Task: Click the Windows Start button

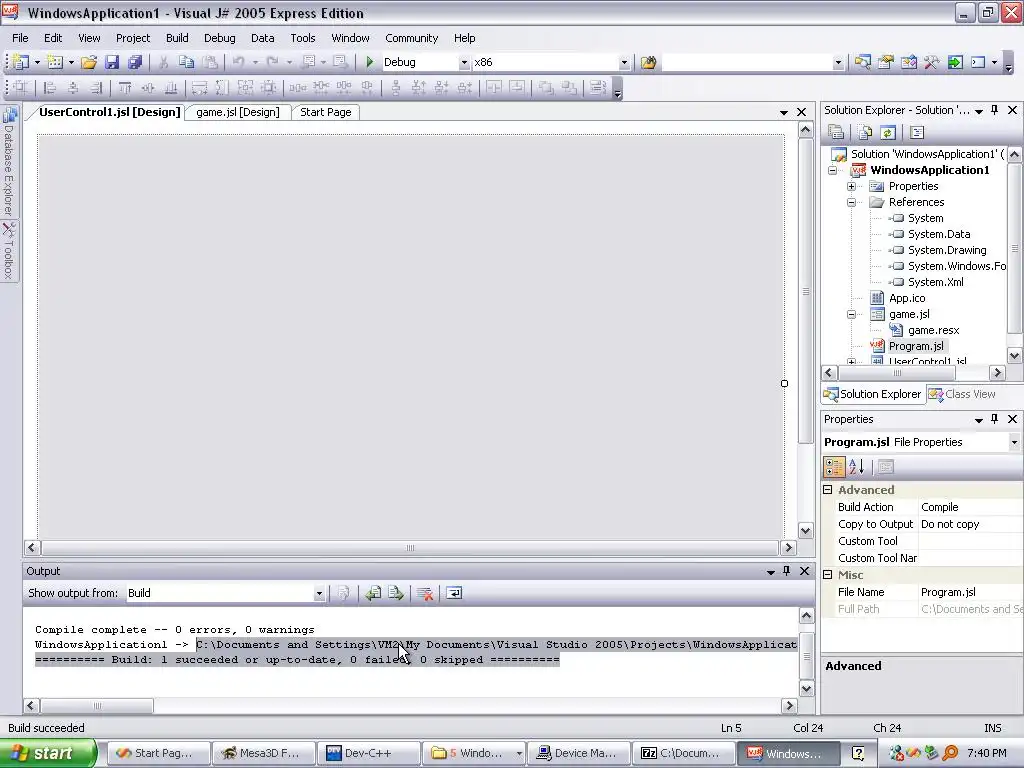Action: 48,753
